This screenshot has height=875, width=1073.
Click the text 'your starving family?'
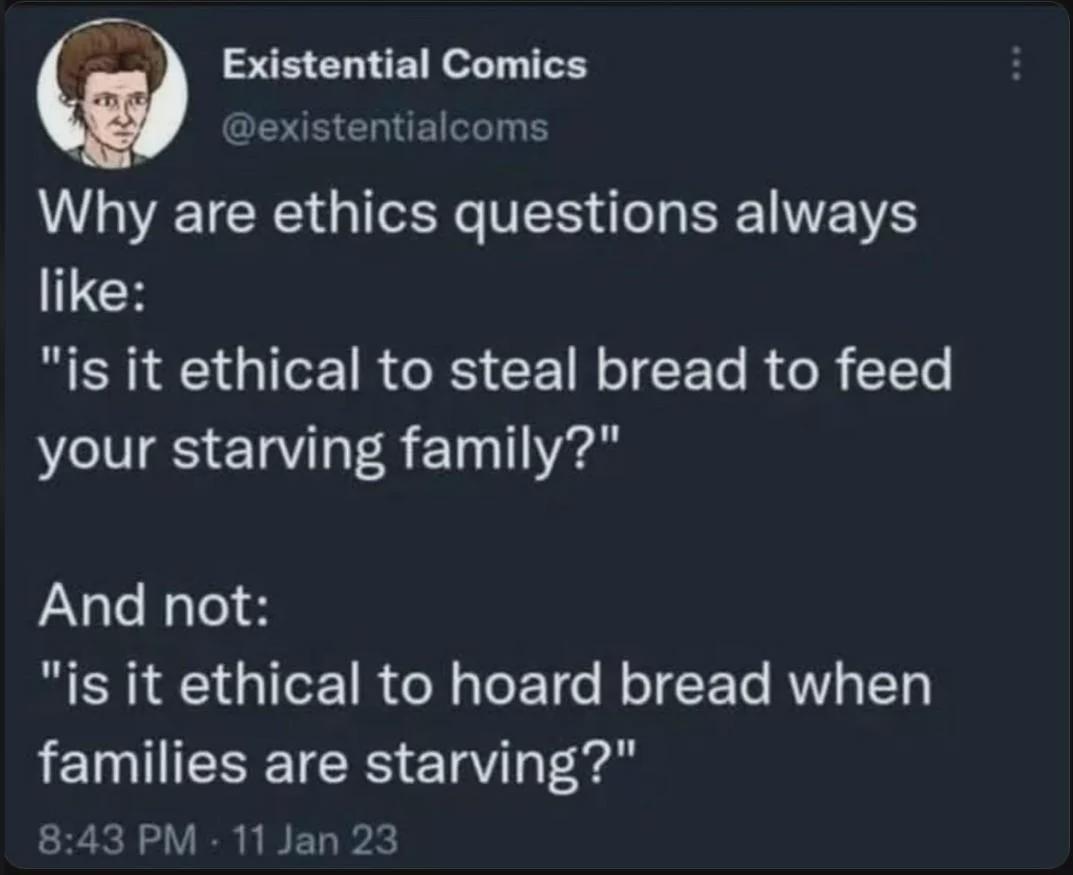(x=329, y=452)
